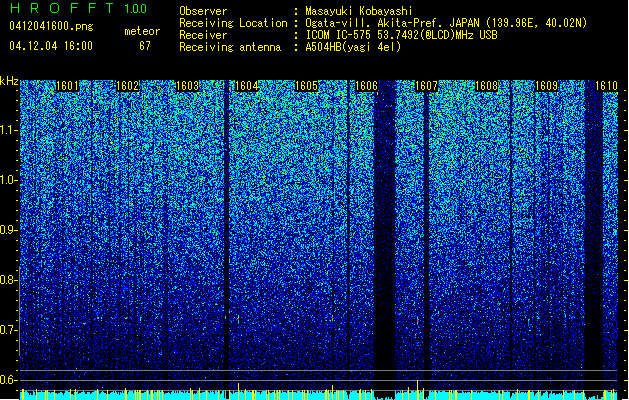Click the Receiving Location label
The width and height of the screenshot is (629, 400).
tap(233, 23)
